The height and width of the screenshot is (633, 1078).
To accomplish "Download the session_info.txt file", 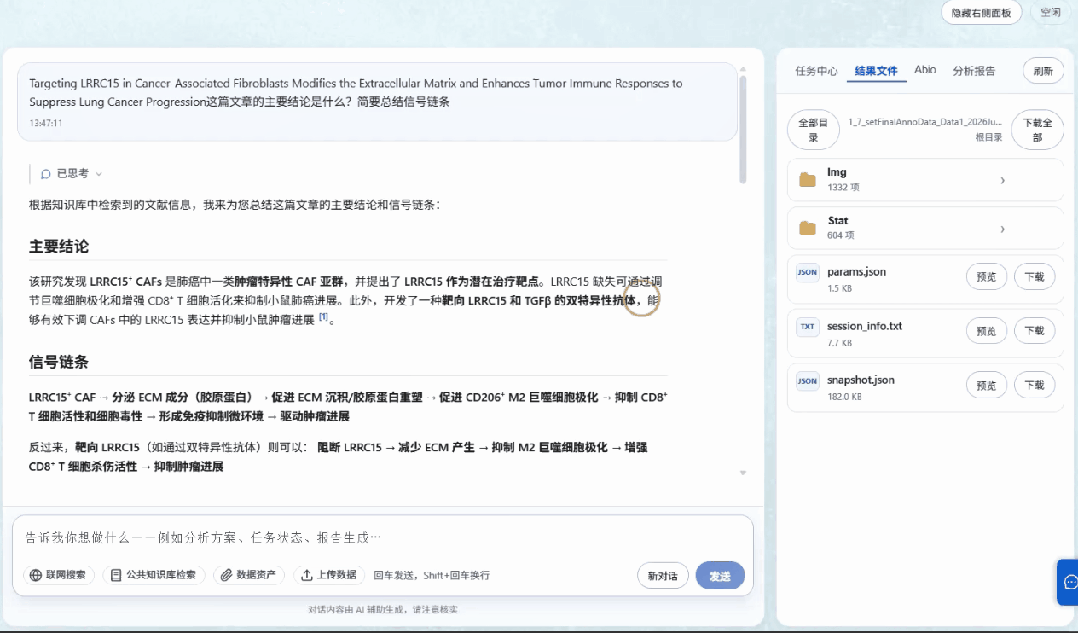I will pos(1034,331).
